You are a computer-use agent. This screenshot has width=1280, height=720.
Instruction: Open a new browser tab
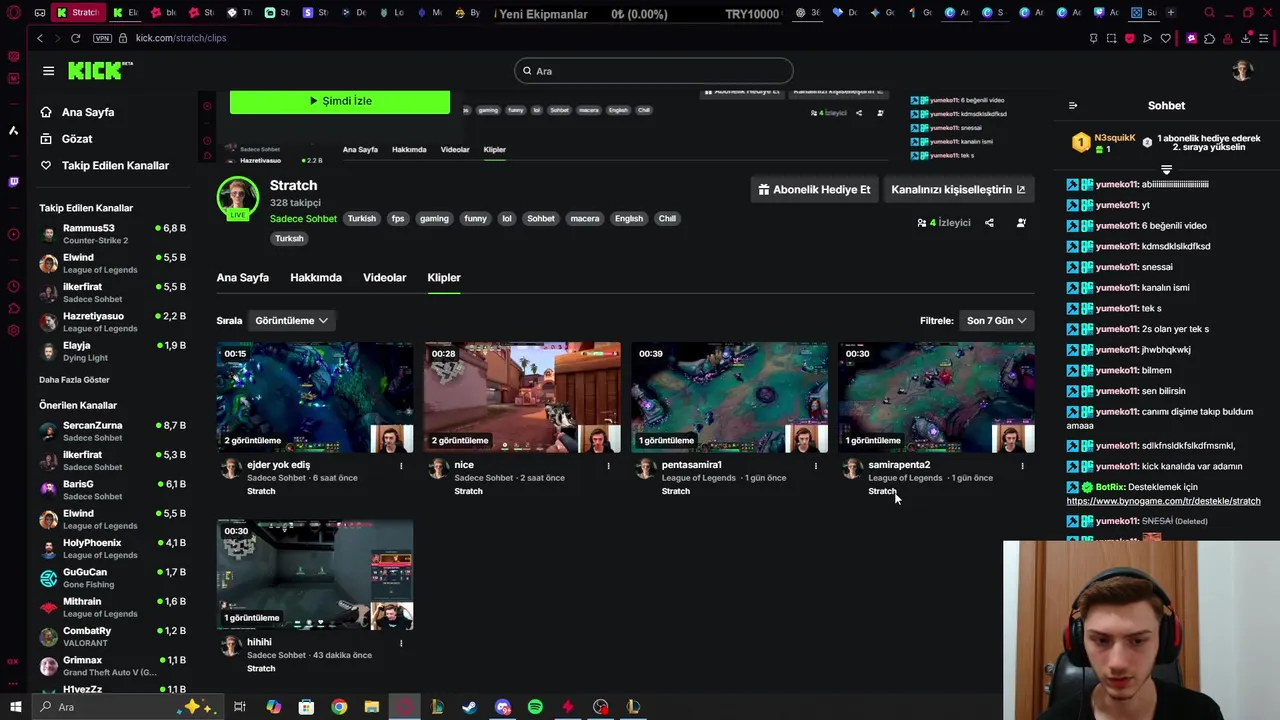point(1171,13)
